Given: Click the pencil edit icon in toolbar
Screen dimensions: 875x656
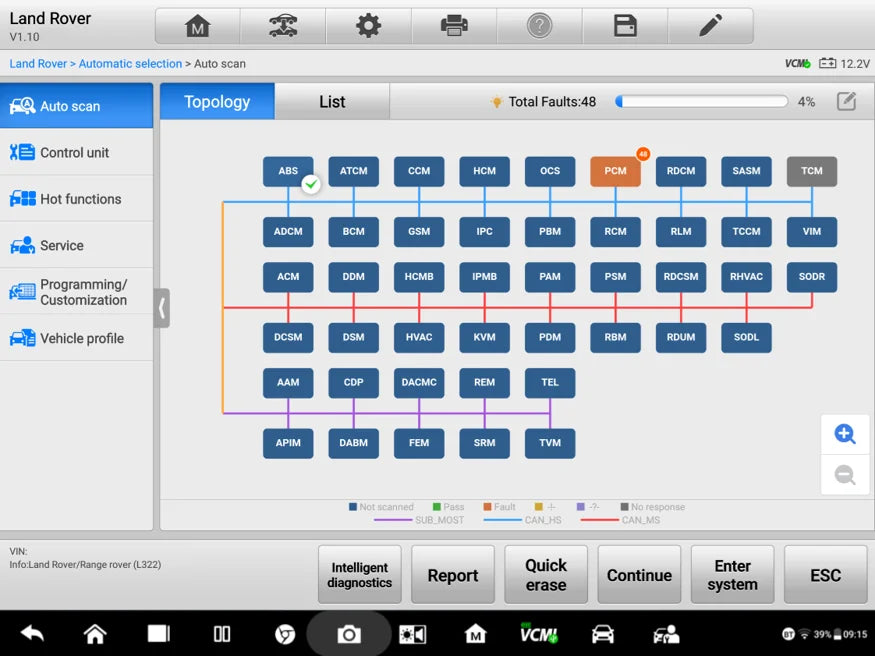Looking at the screenshot, I should pyautogui.click(x=711, y=26).
